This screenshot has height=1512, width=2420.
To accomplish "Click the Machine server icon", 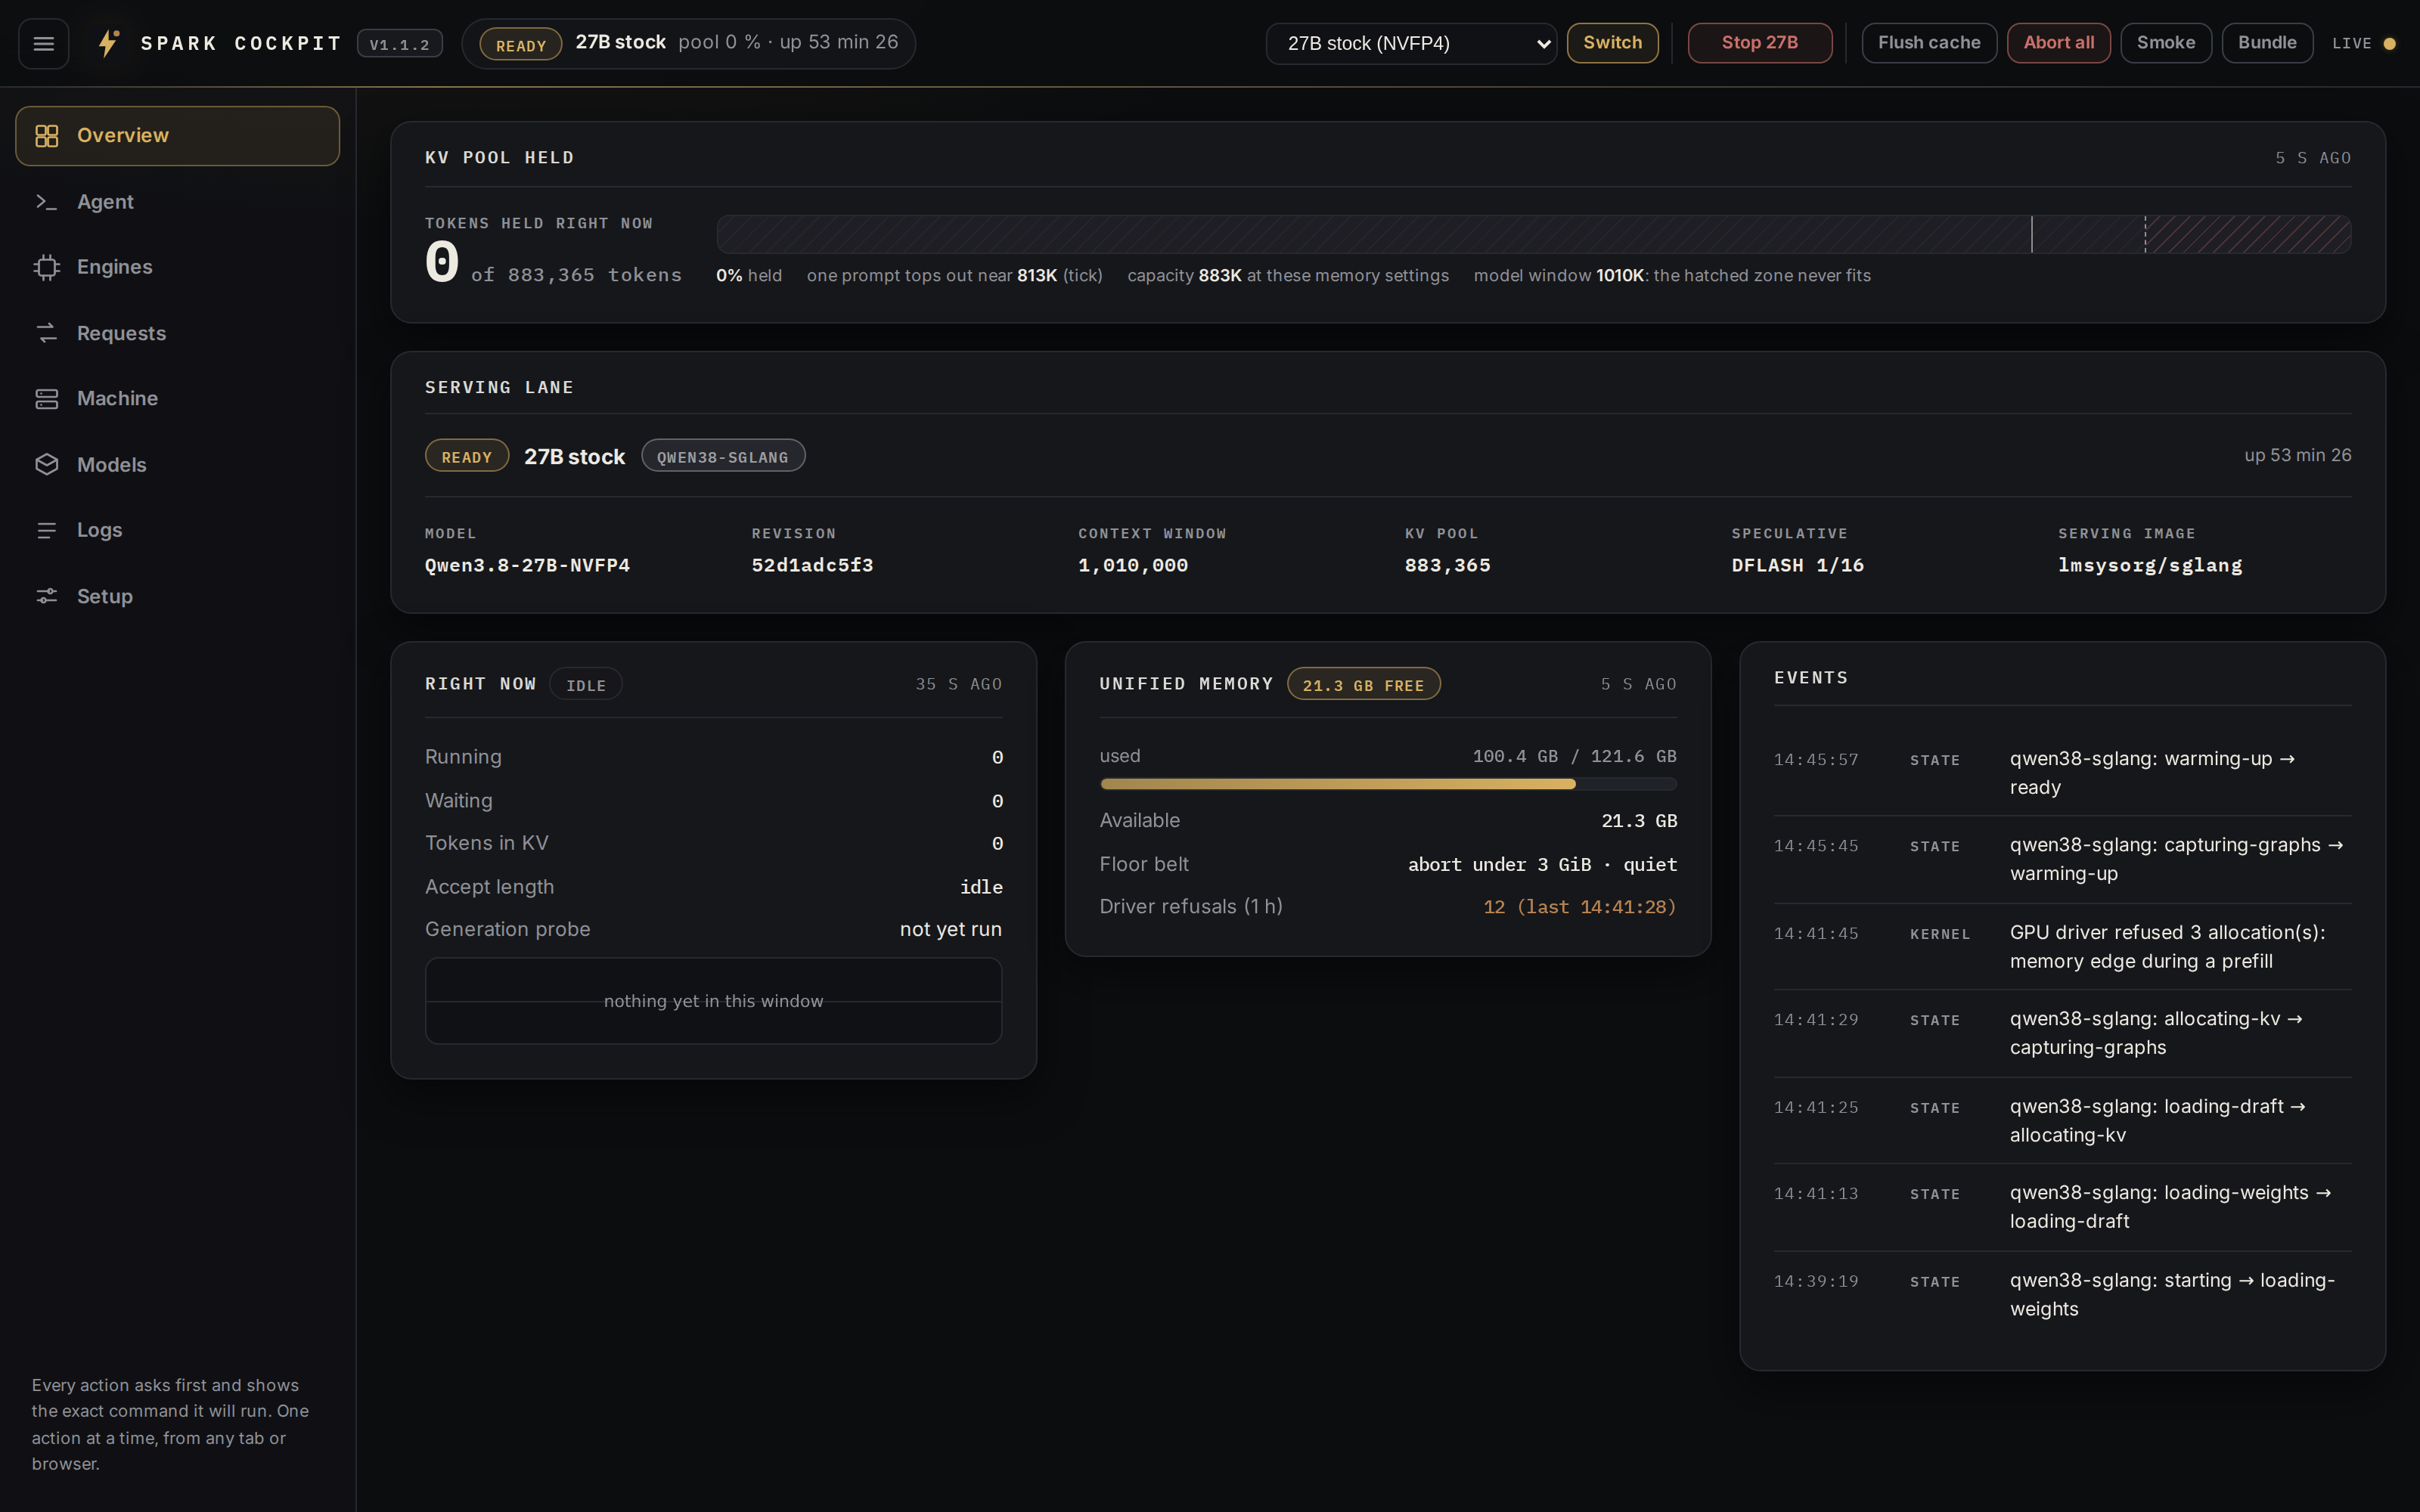I will [47, 398].
